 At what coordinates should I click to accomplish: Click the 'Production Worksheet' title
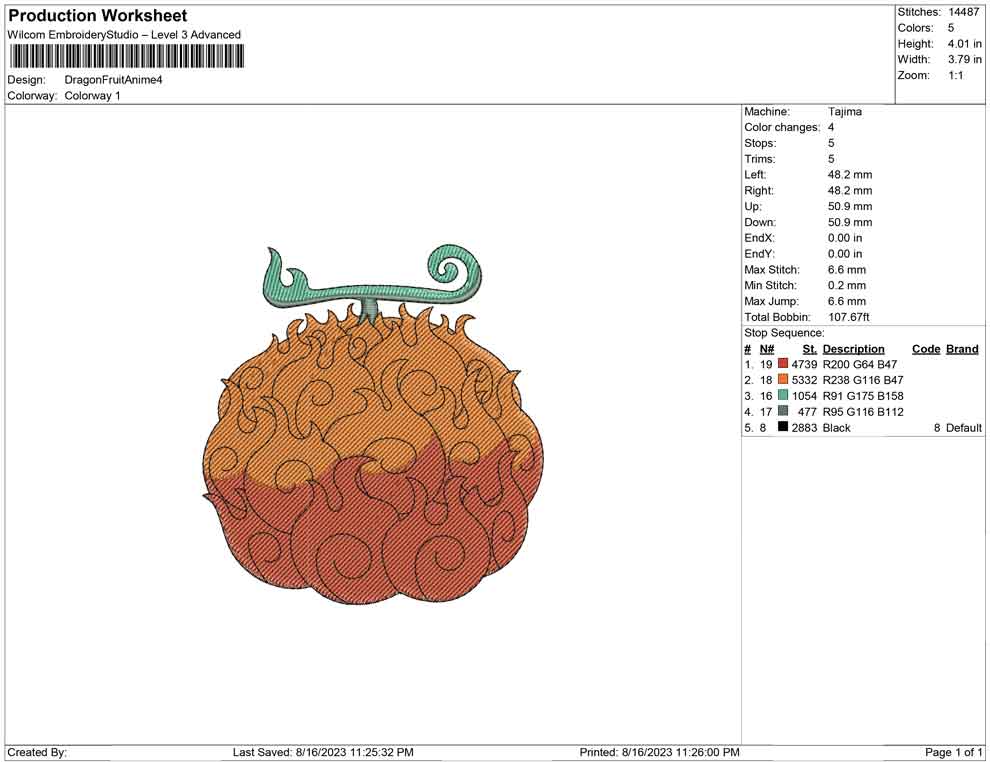click(x=98, y=16)
